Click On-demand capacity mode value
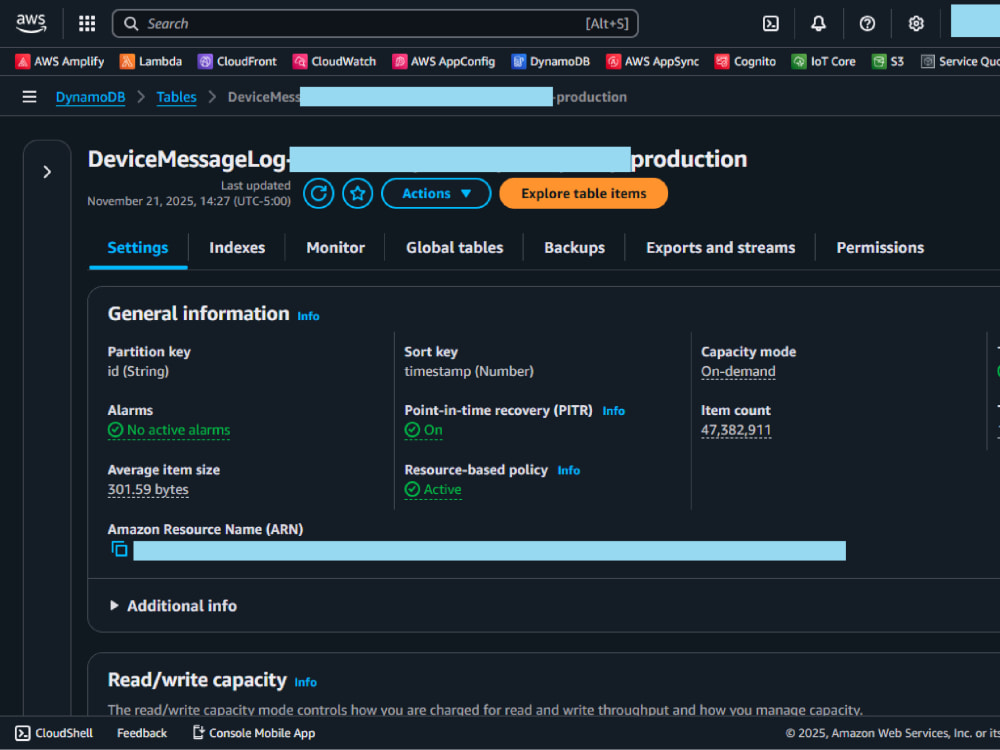This screenshot has width=1000, height=750. click(x=738, y=371)
